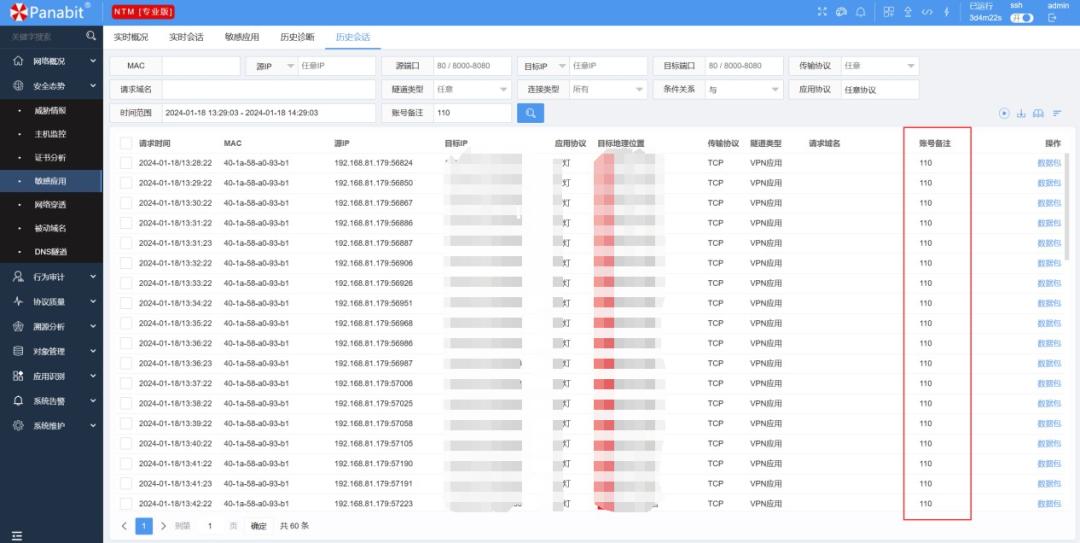Click the 安全态势 globe icon
This screenshot has height=543, width=1080.
point(18,86)
